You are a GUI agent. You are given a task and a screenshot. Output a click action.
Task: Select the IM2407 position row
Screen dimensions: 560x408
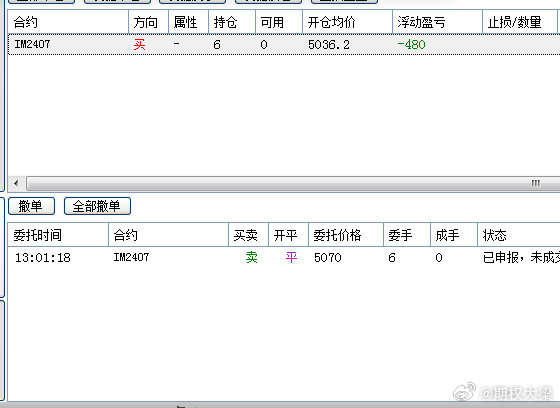click(284, 45)
